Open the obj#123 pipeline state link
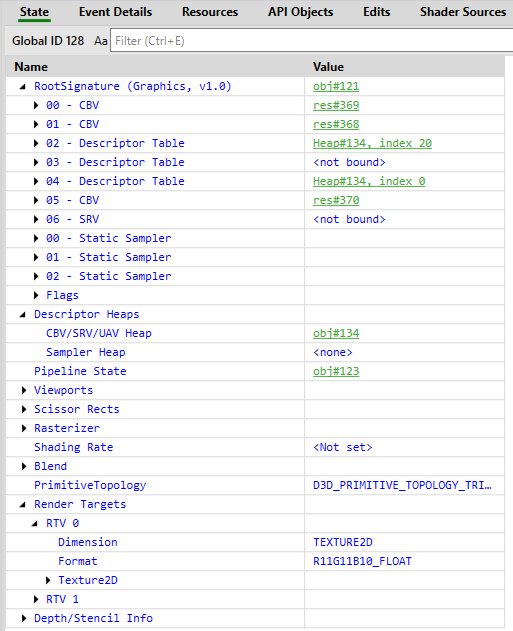The height and width of the screenshot is (631, 513). [x=336, y=371]
